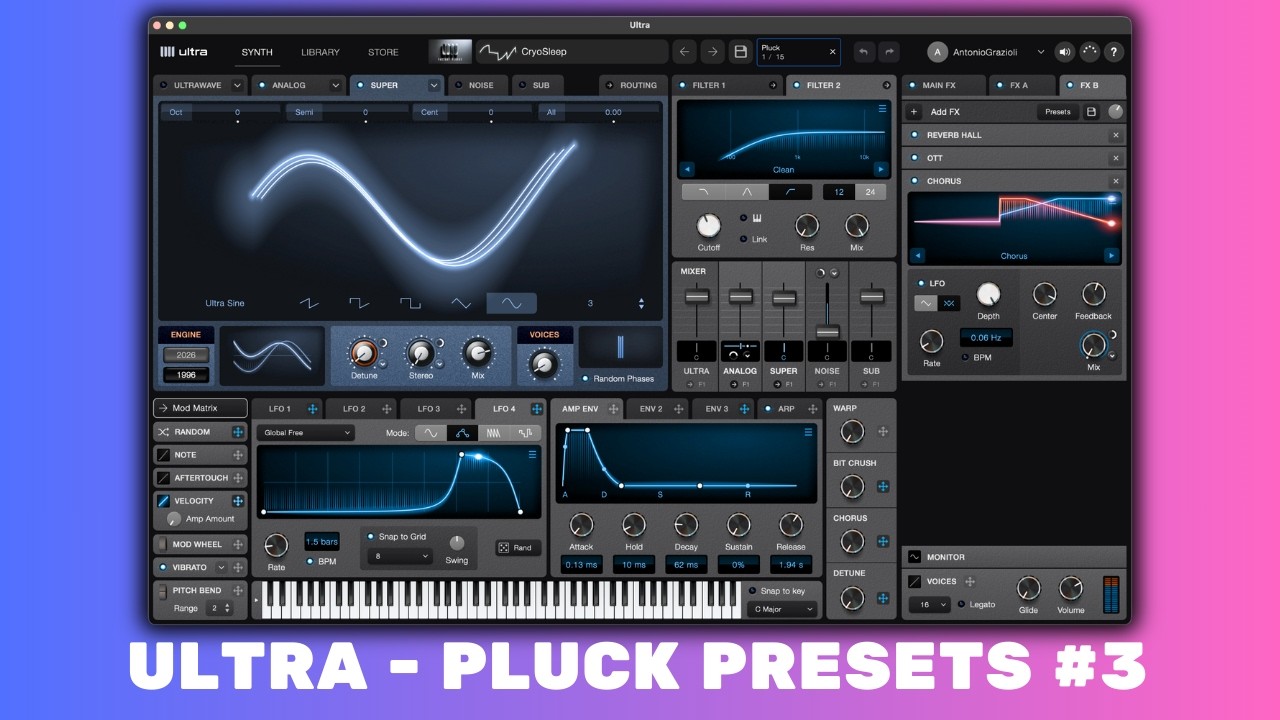Remove the REVERB HALL effect
Image resolution: width=1280 pixels, height=720 pixels.
1116,135
